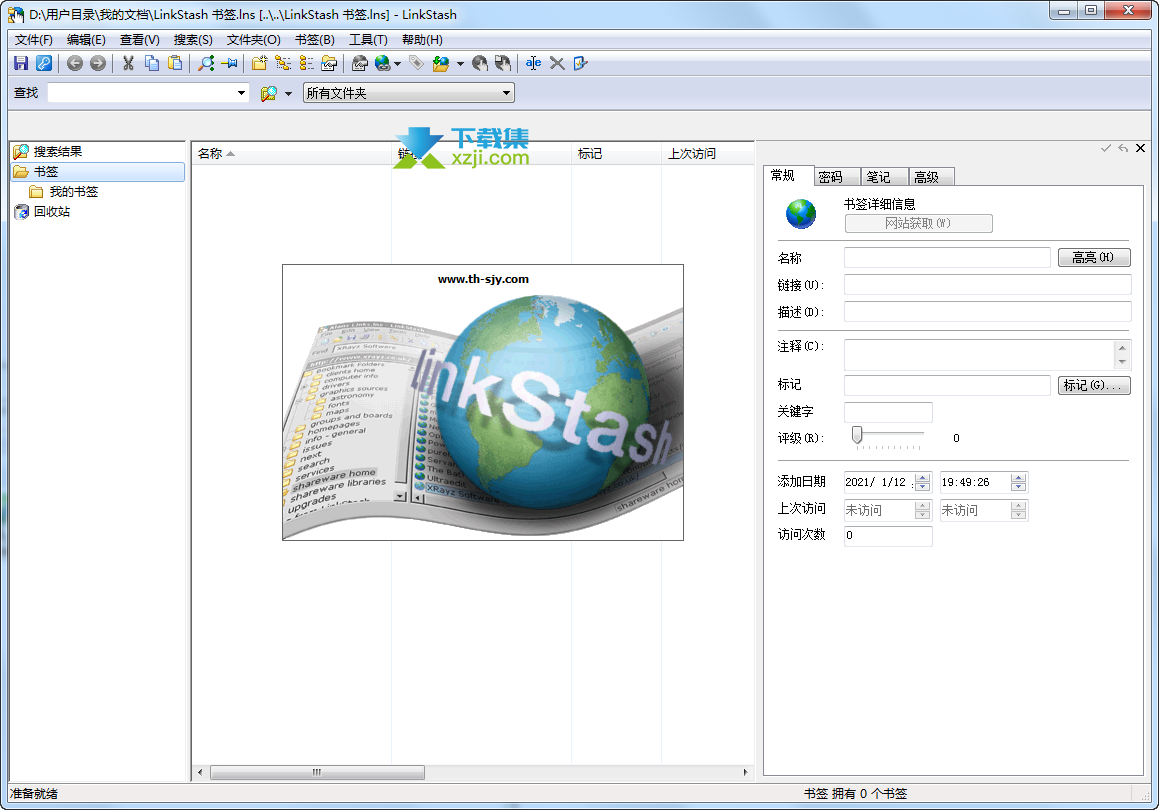Click the grey checkmark apply icon in details panel
Screen dimensions: 1159x810
click(x=1106, y=148)
